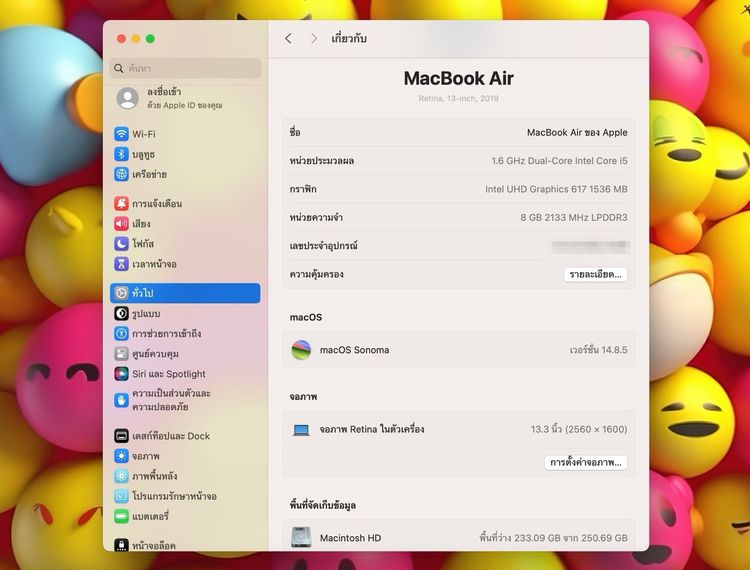Open Siri และ Spotlight icon

121,373
